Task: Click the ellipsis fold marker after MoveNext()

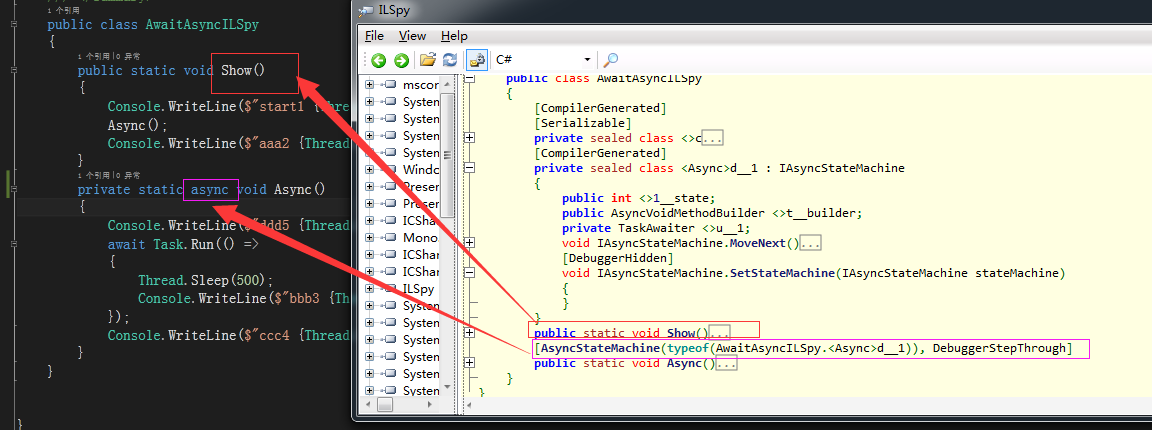Action: click(810, 243)
